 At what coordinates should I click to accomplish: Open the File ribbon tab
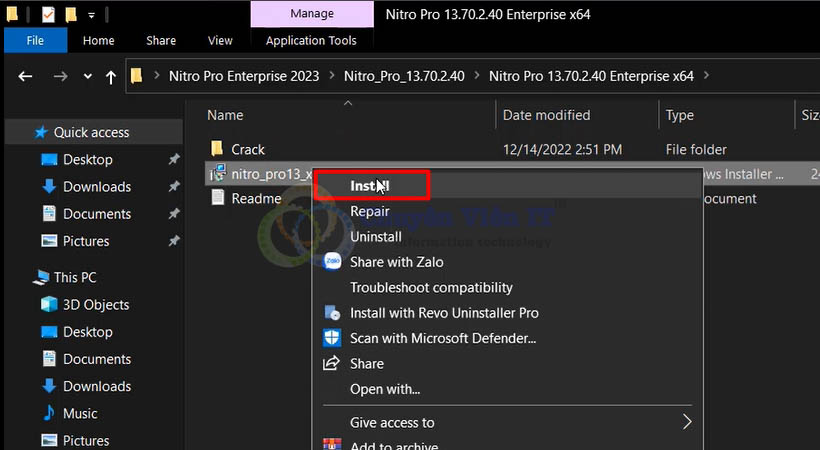click(36, 40)
